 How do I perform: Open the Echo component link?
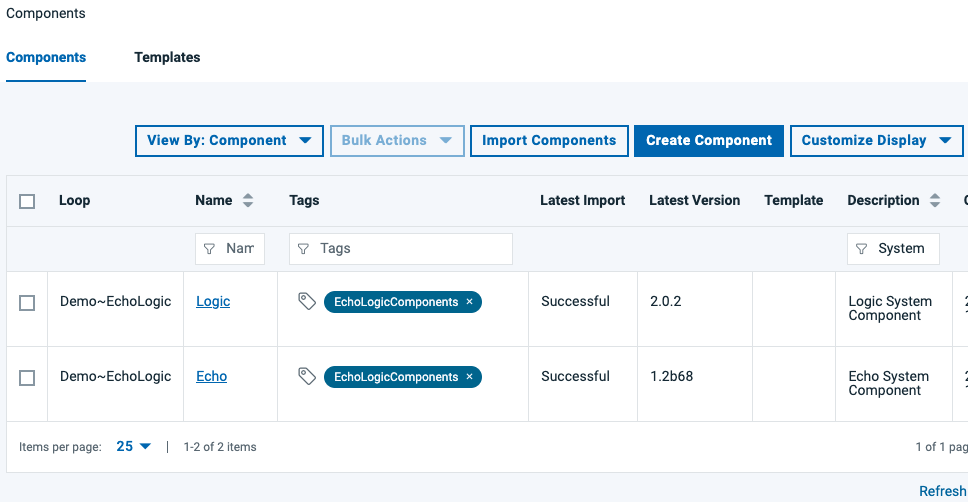coord(212,376)
